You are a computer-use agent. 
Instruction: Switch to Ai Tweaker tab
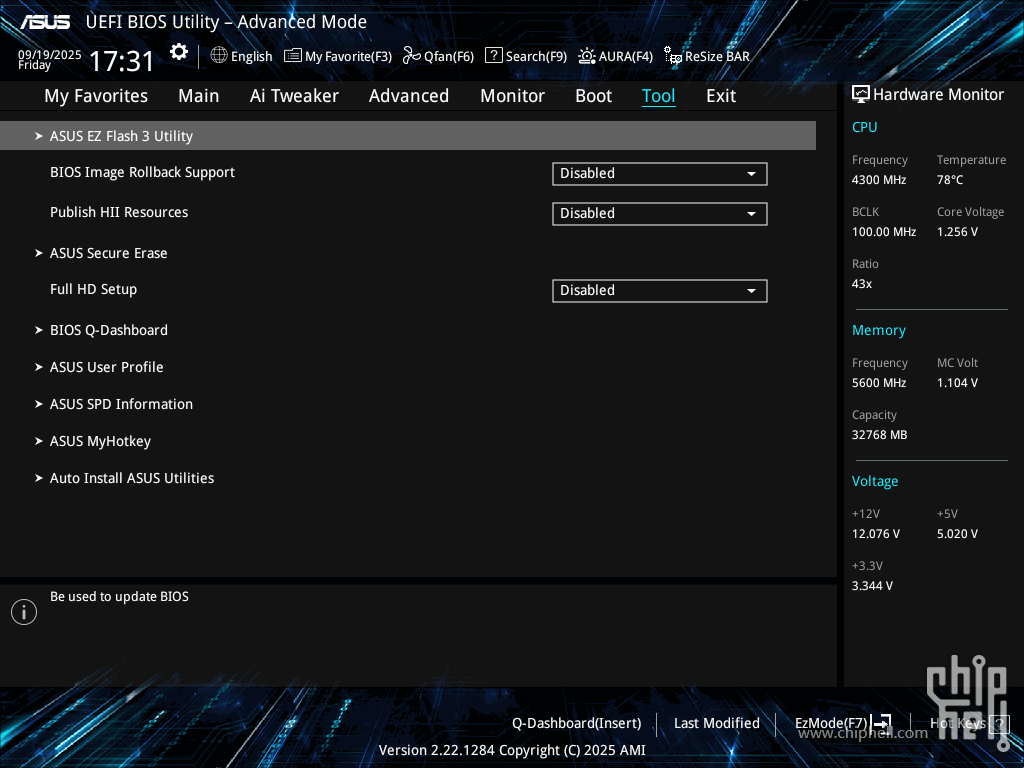pyautogui.click(x=294, y=96)
